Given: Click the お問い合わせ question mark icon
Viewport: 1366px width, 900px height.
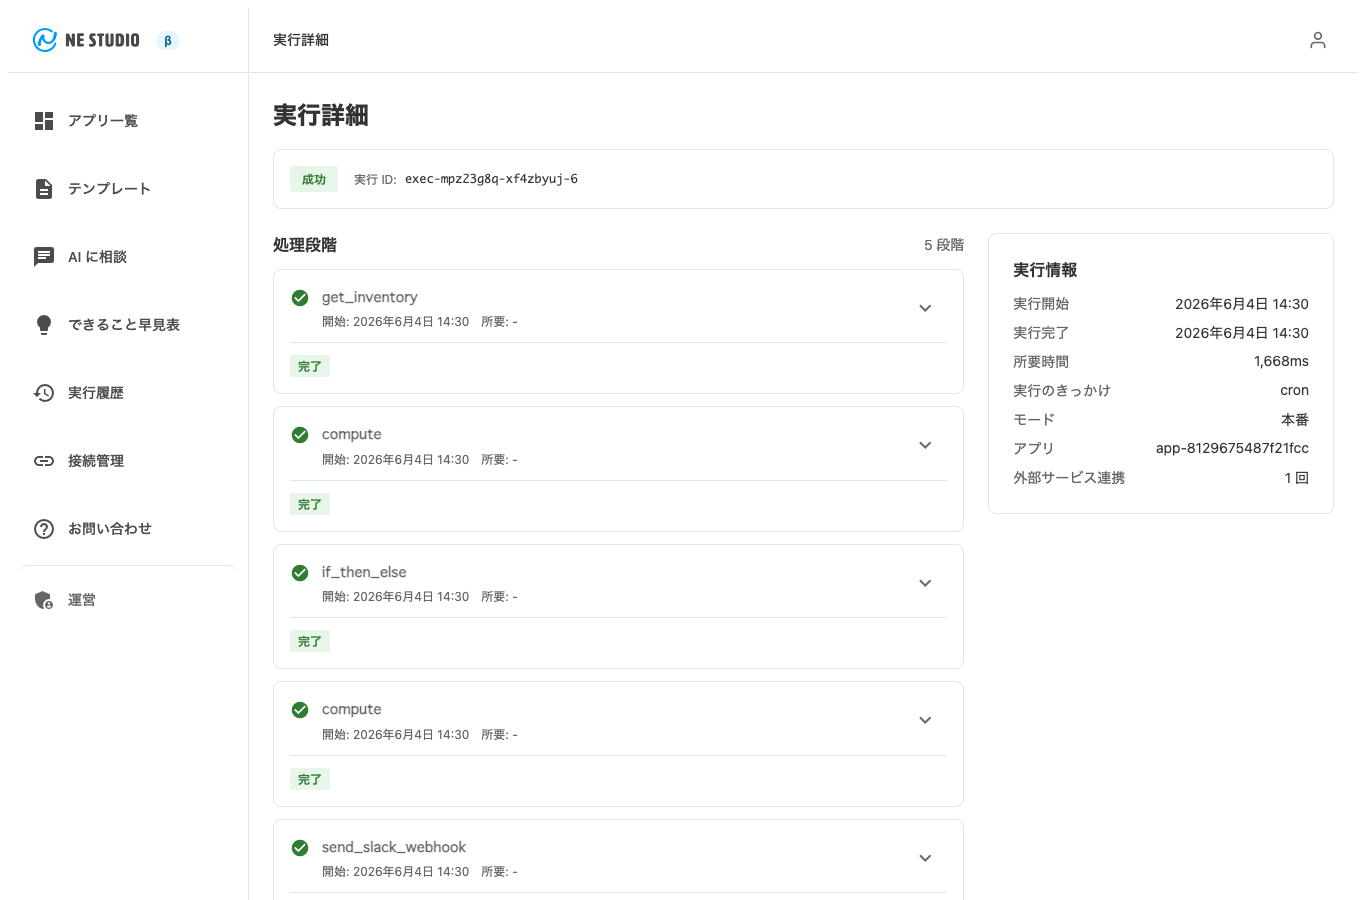Looking at the screenshot, I should [x=44, y=529].
